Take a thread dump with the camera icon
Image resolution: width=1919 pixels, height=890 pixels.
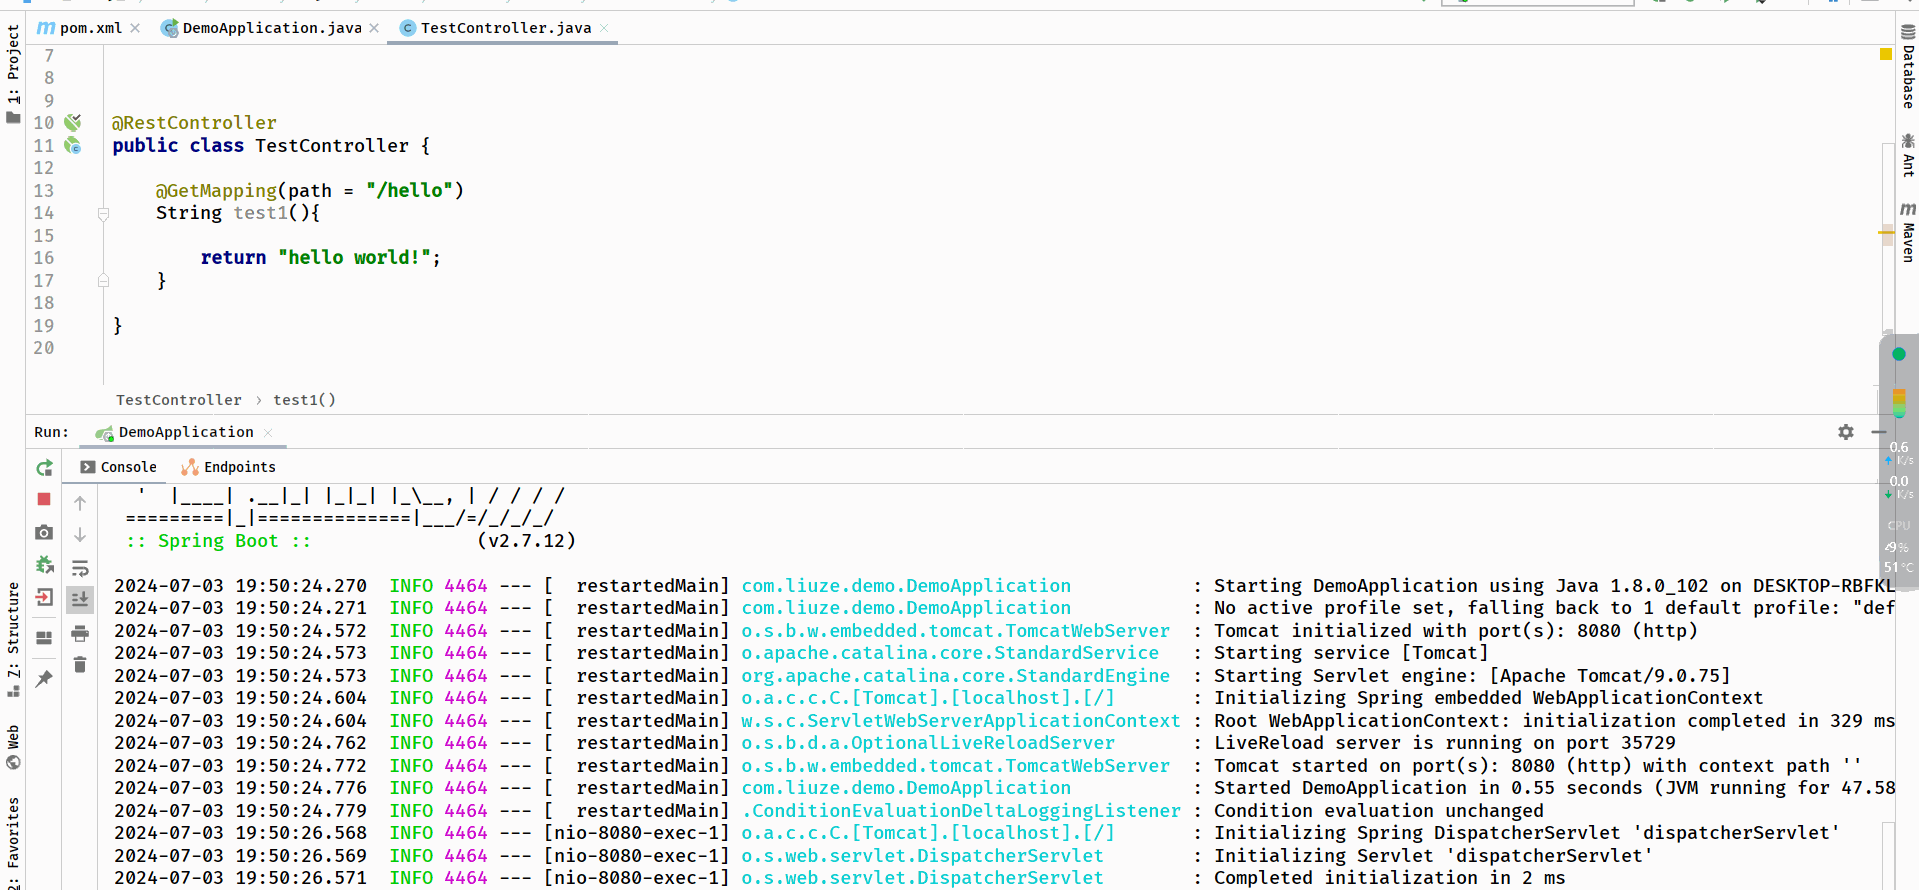tap(44, 532)
